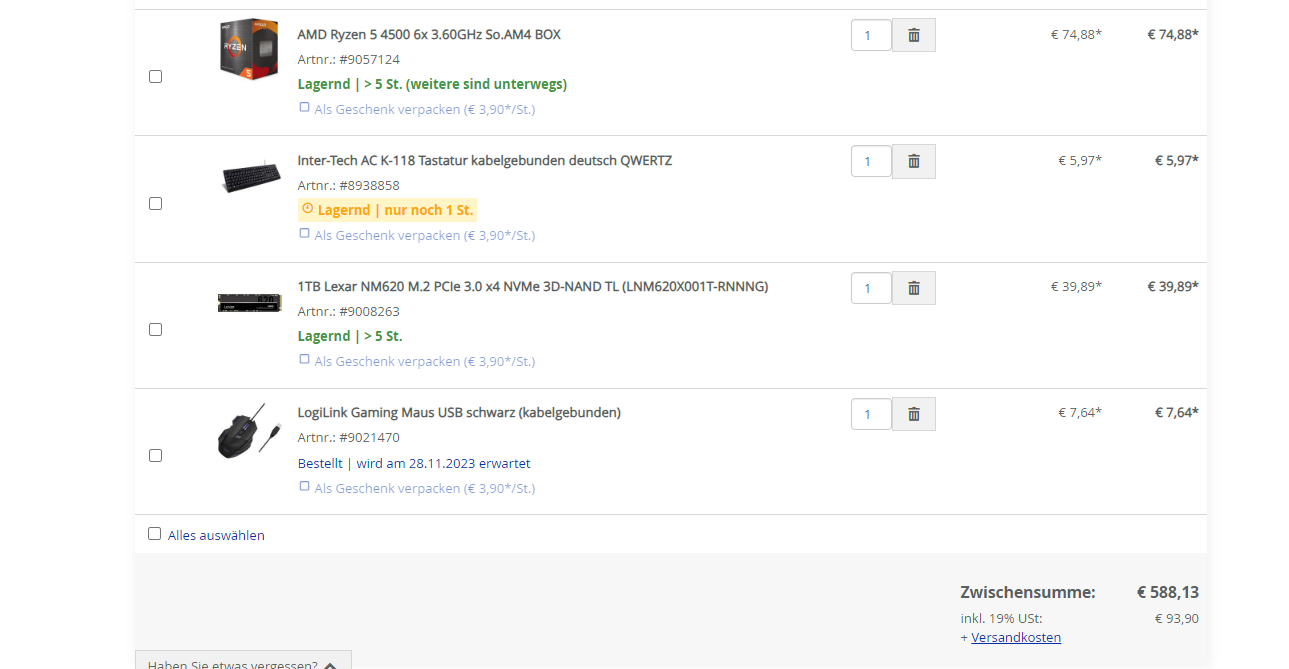Open 1TB Lexar NM620 product title
1289x669 pixels.
(533, 286)
